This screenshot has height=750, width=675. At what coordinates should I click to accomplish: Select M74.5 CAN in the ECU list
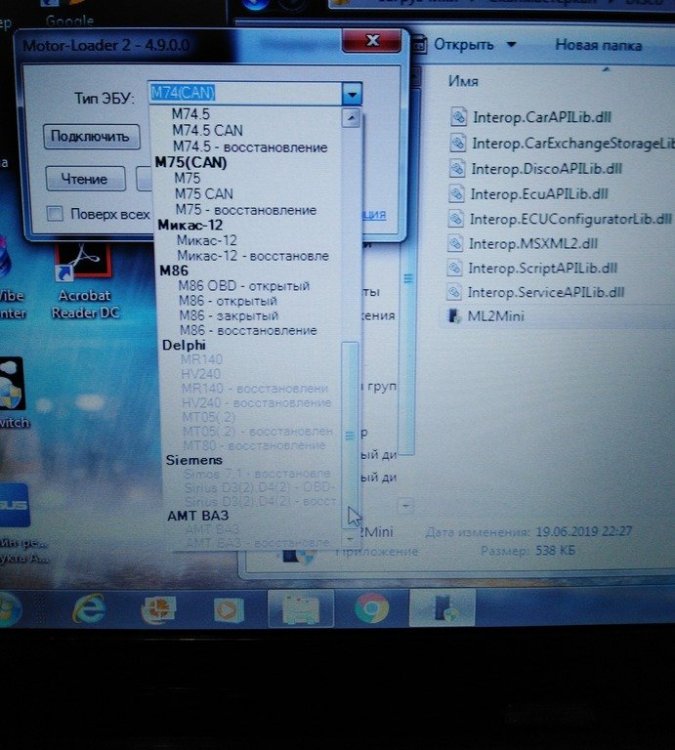pyautogui.click(x=208, y=131)
